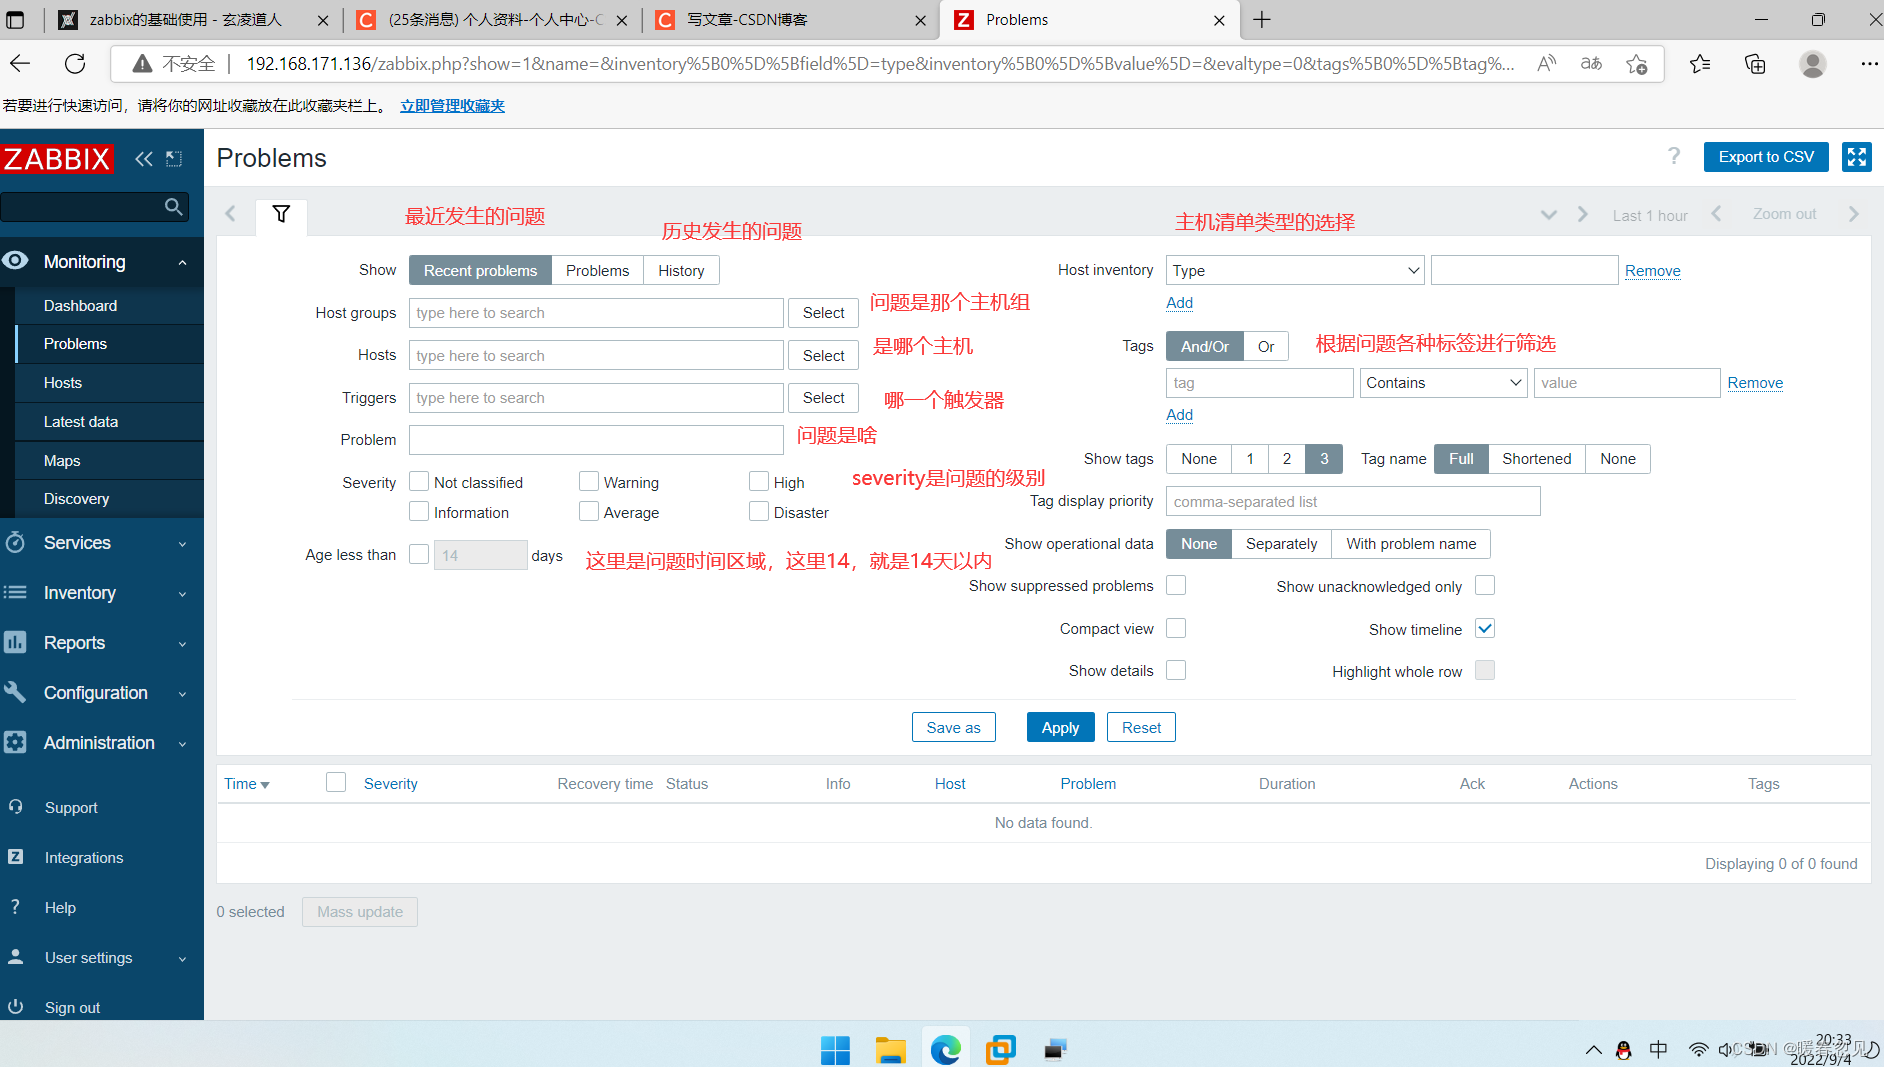This screenshot has width=1884, height=1067.
Task: Enable Disaster severity checkbox
Action: point(759,511)
